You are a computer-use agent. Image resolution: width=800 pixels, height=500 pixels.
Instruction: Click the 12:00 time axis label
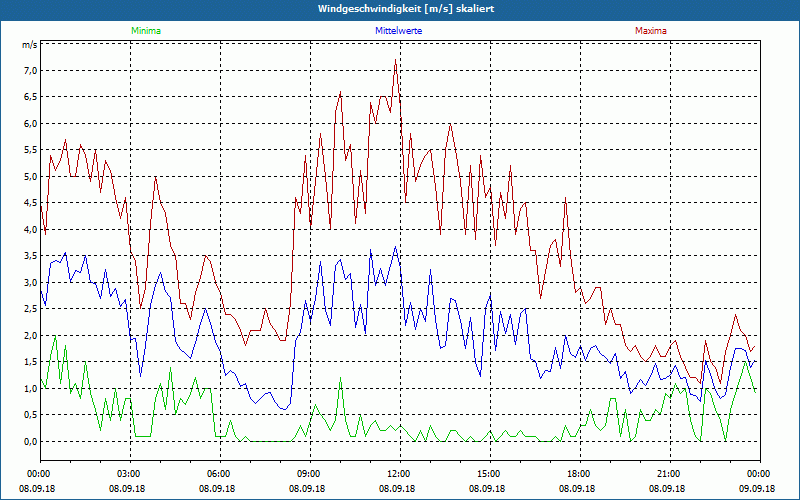[400, 474]
